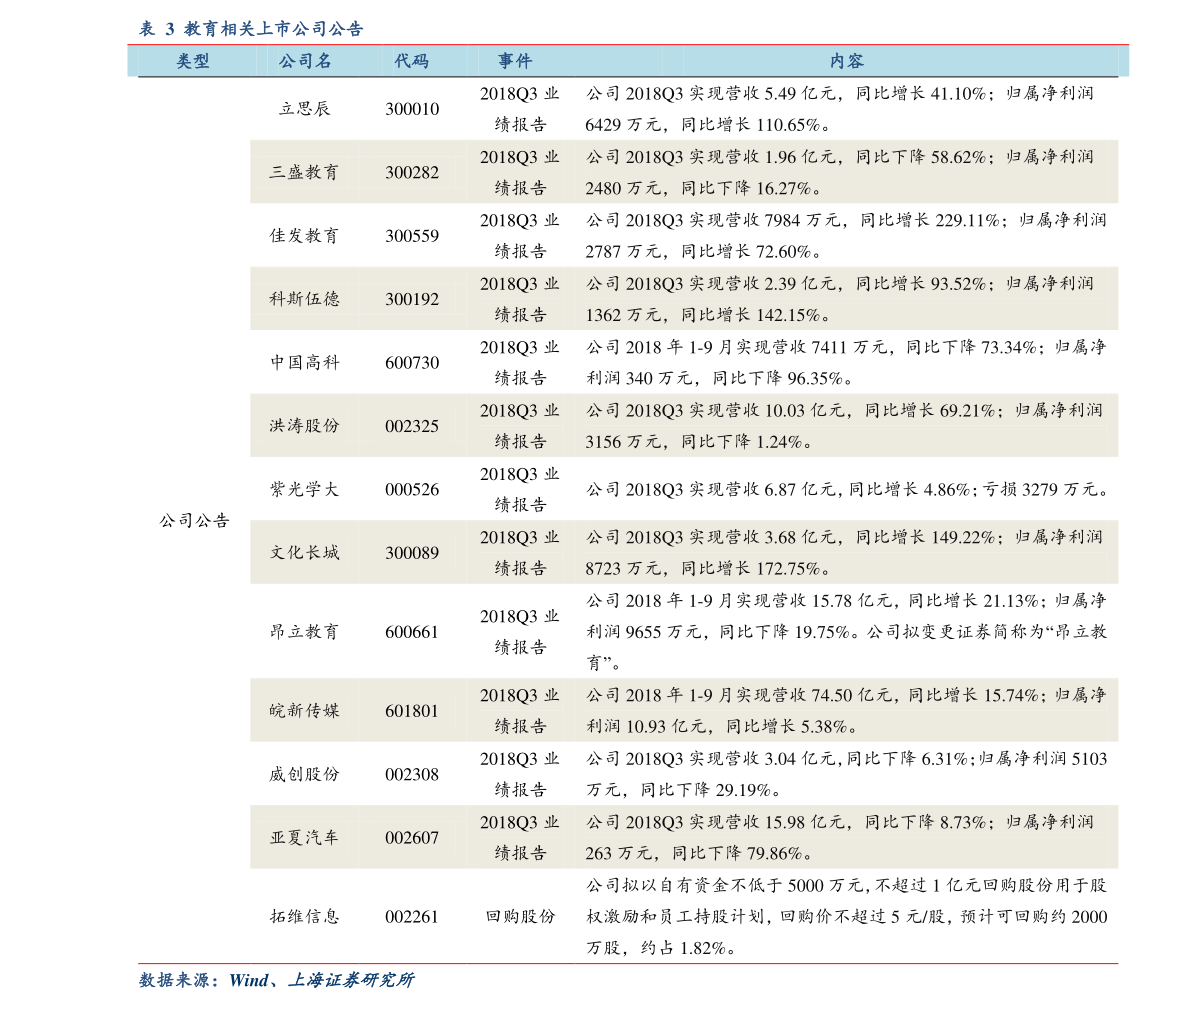Click the 佳发教育 company name
Image resolution: width=1191 pixels, height=1010 pixels.
click(x=305, y=235)
